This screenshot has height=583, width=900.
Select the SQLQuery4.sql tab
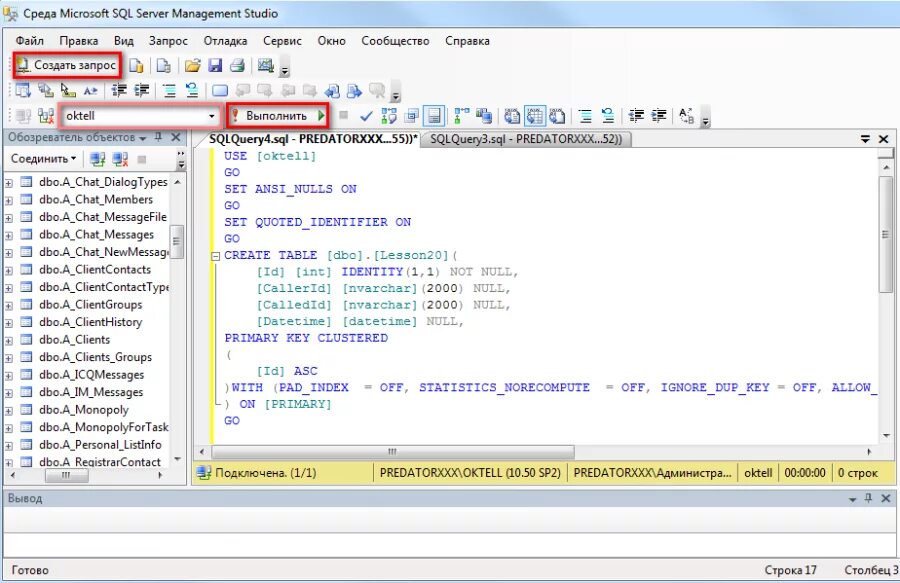(312, 139)
